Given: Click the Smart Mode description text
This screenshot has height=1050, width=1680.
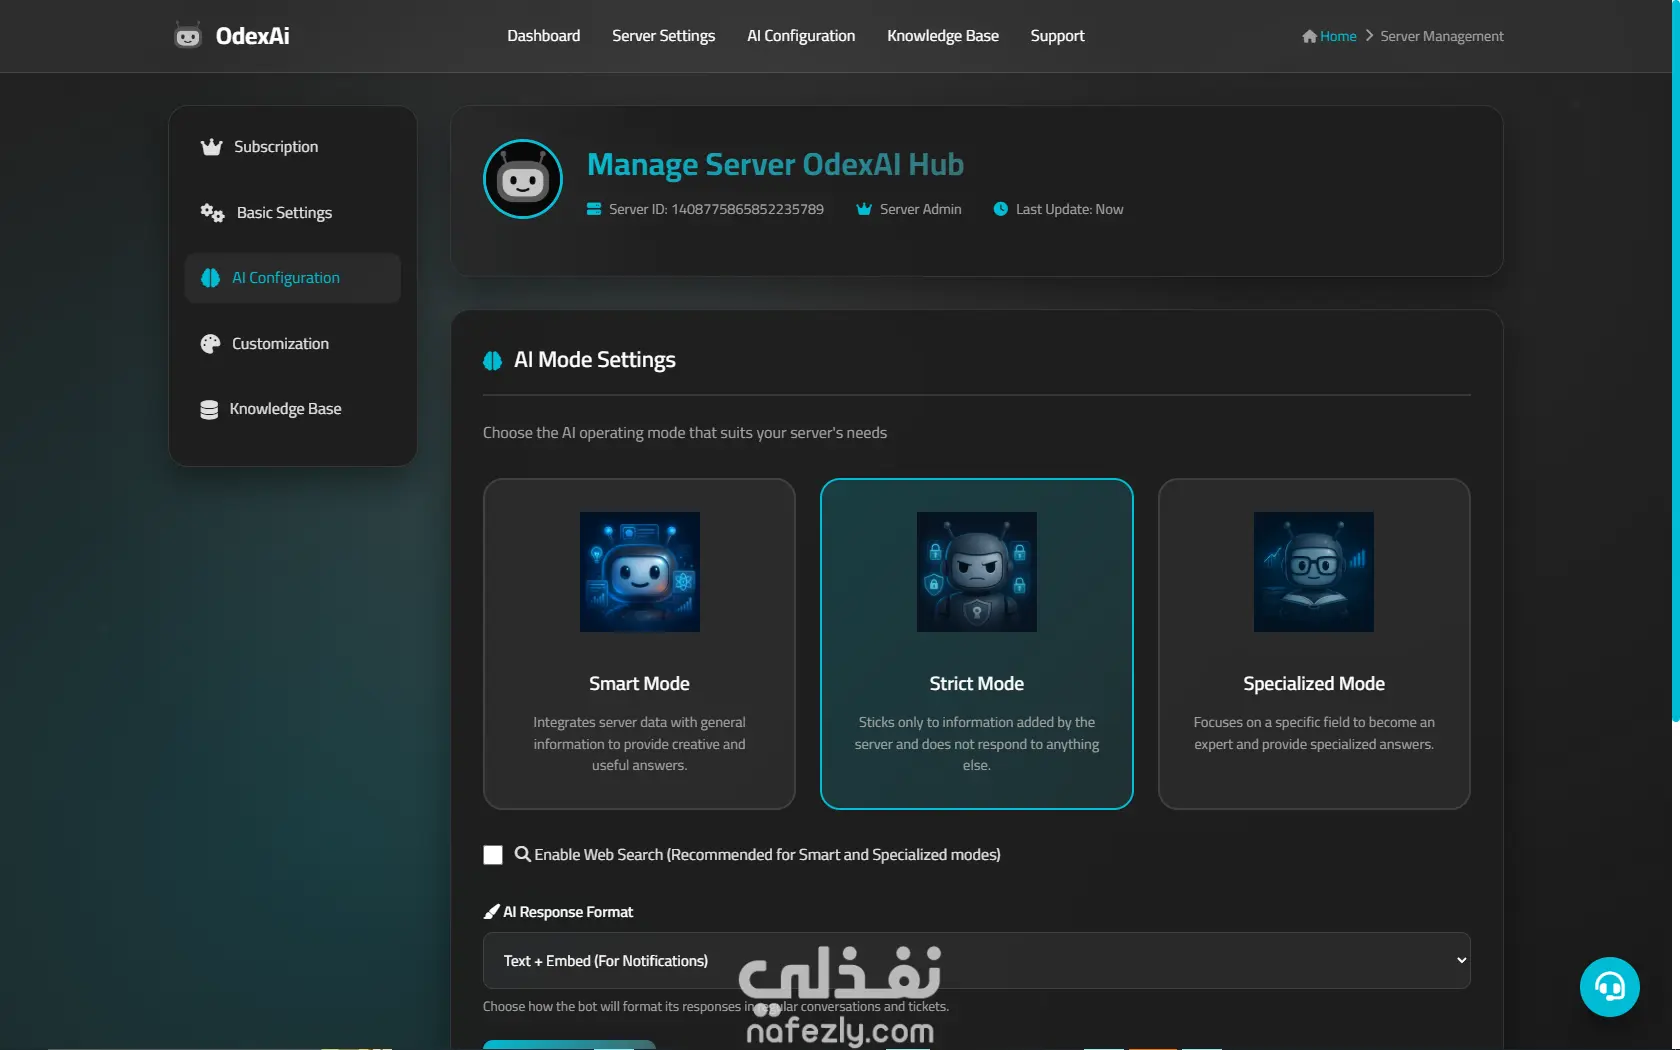Looking at the screenshot, I should [x=640, y=744].
